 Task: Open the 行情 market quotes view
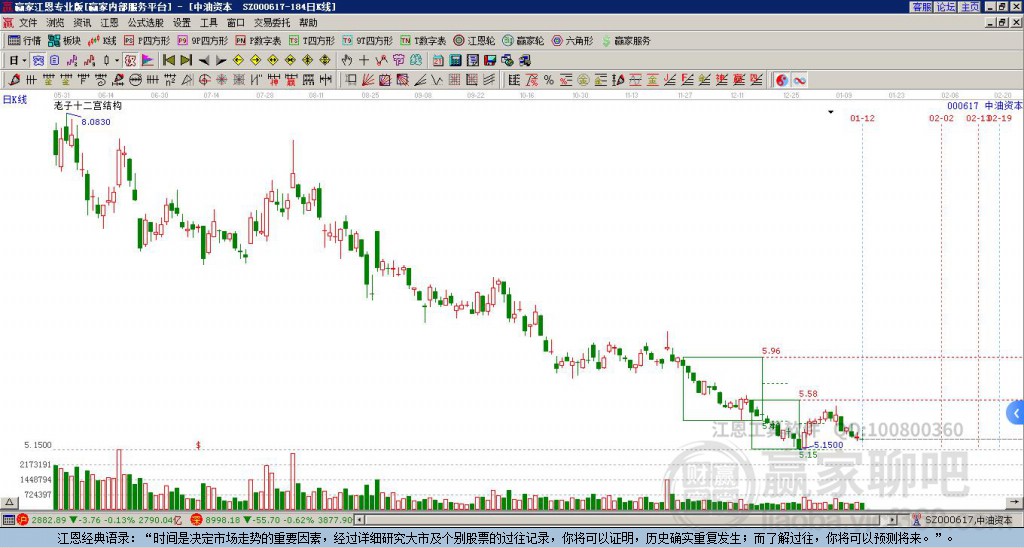[x=24, y=41]
